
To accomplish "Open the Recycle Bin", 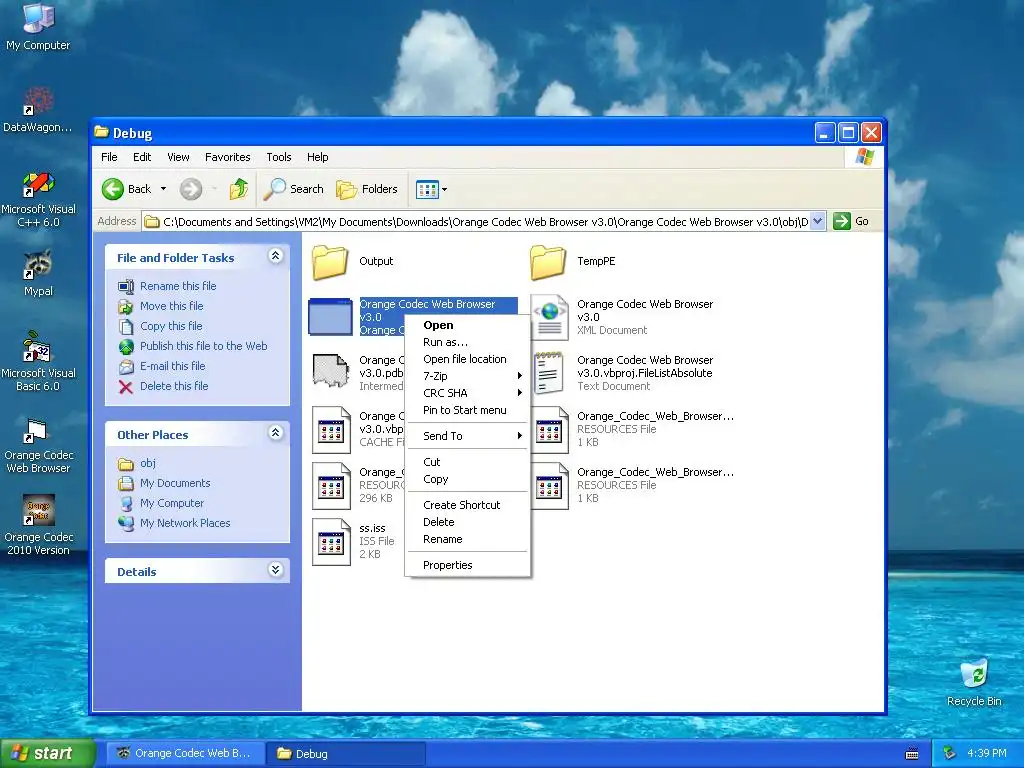I will tap(974, 682).
